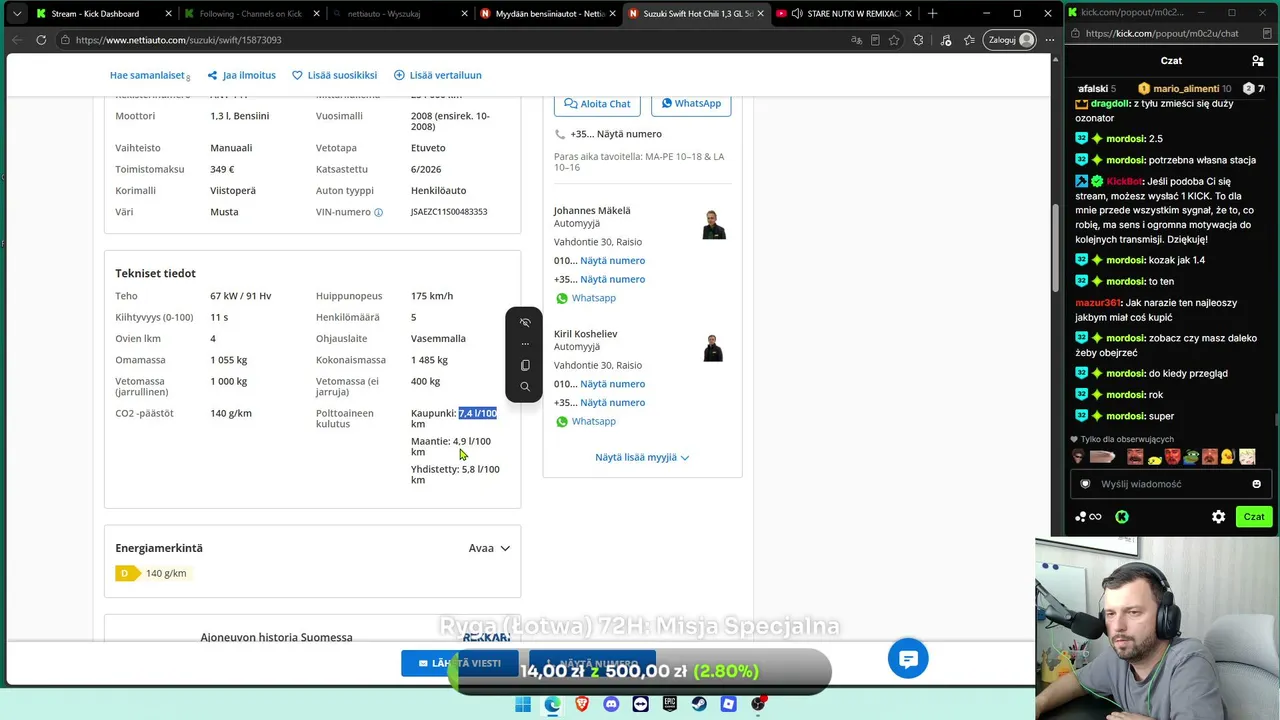Show Johannes Mäkelä's +35 number
Viewport: 1280px width, 720px height.
click(612, 280)
